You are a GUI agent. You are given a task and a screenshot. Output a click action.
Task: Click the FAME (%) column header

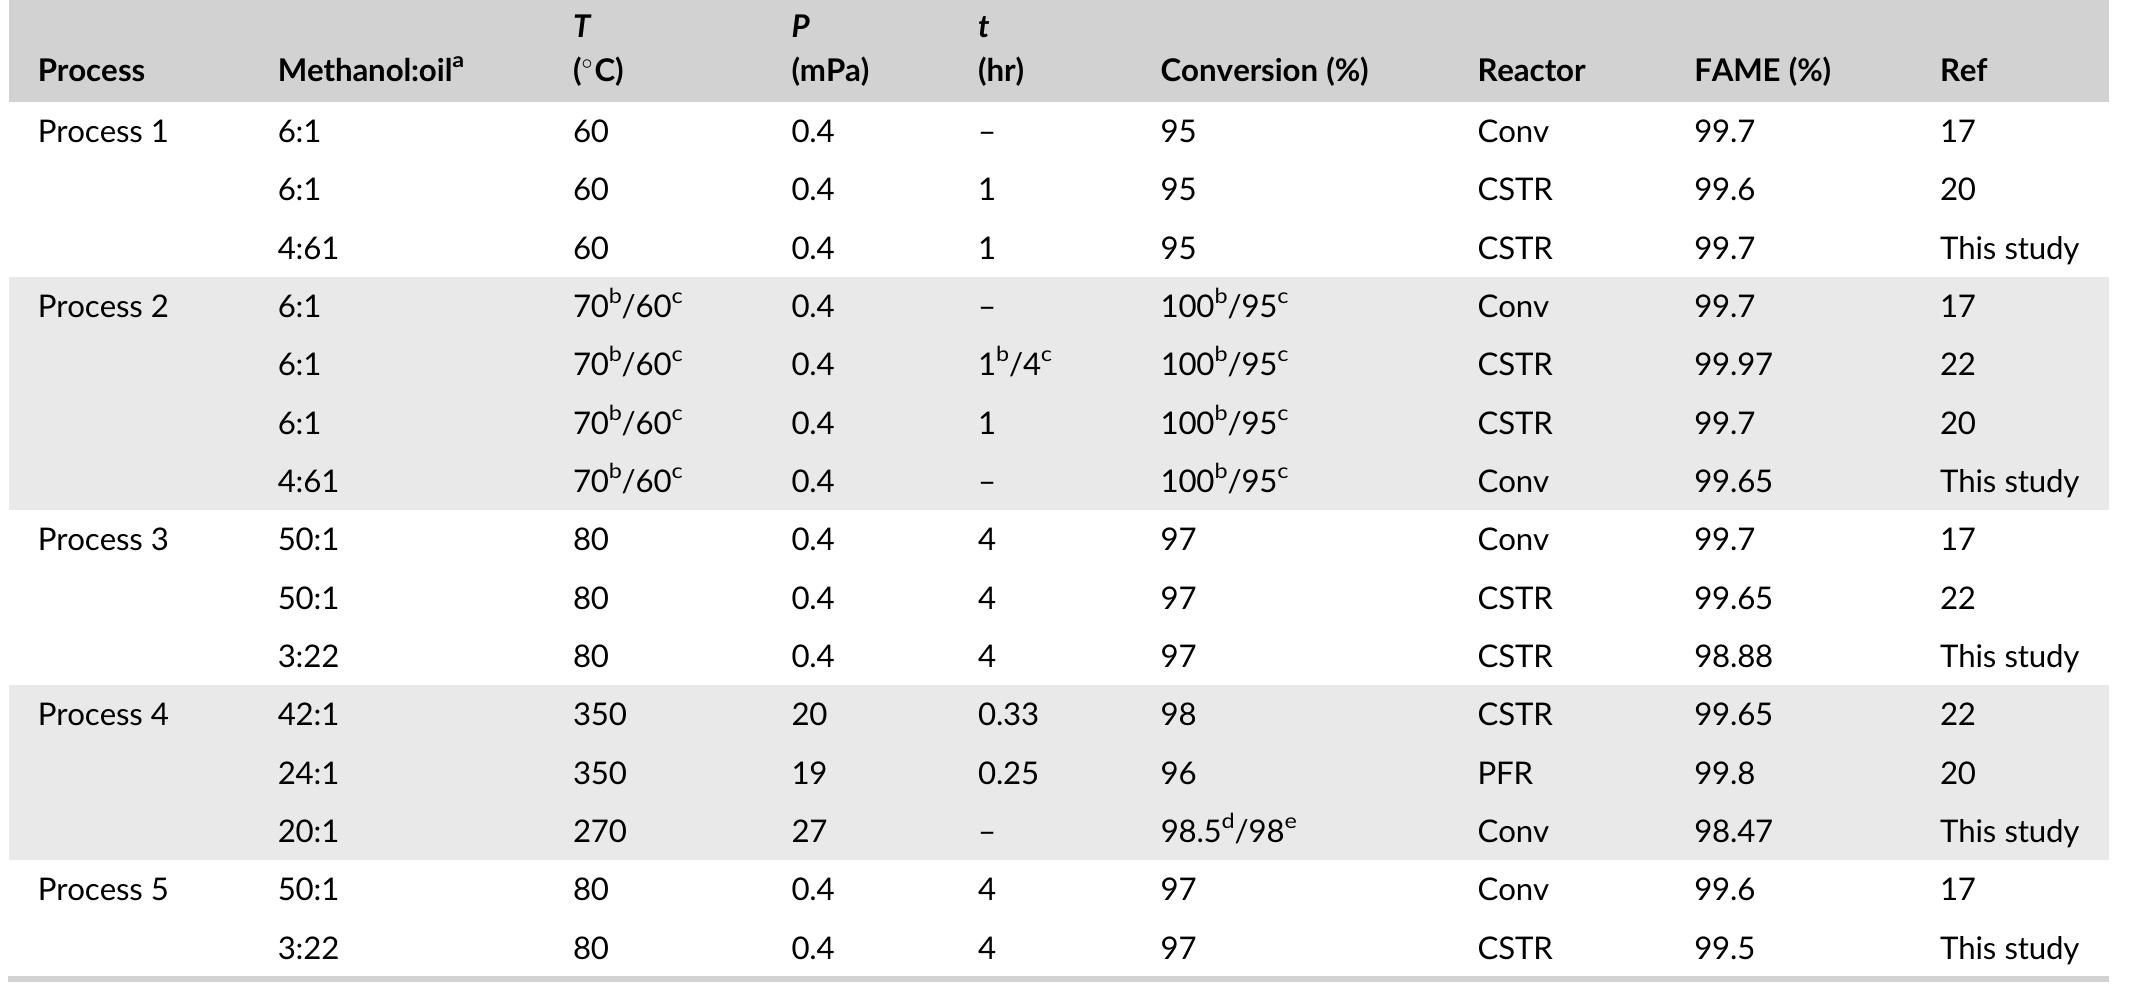pyautogui.click(x=1762, y=71)
